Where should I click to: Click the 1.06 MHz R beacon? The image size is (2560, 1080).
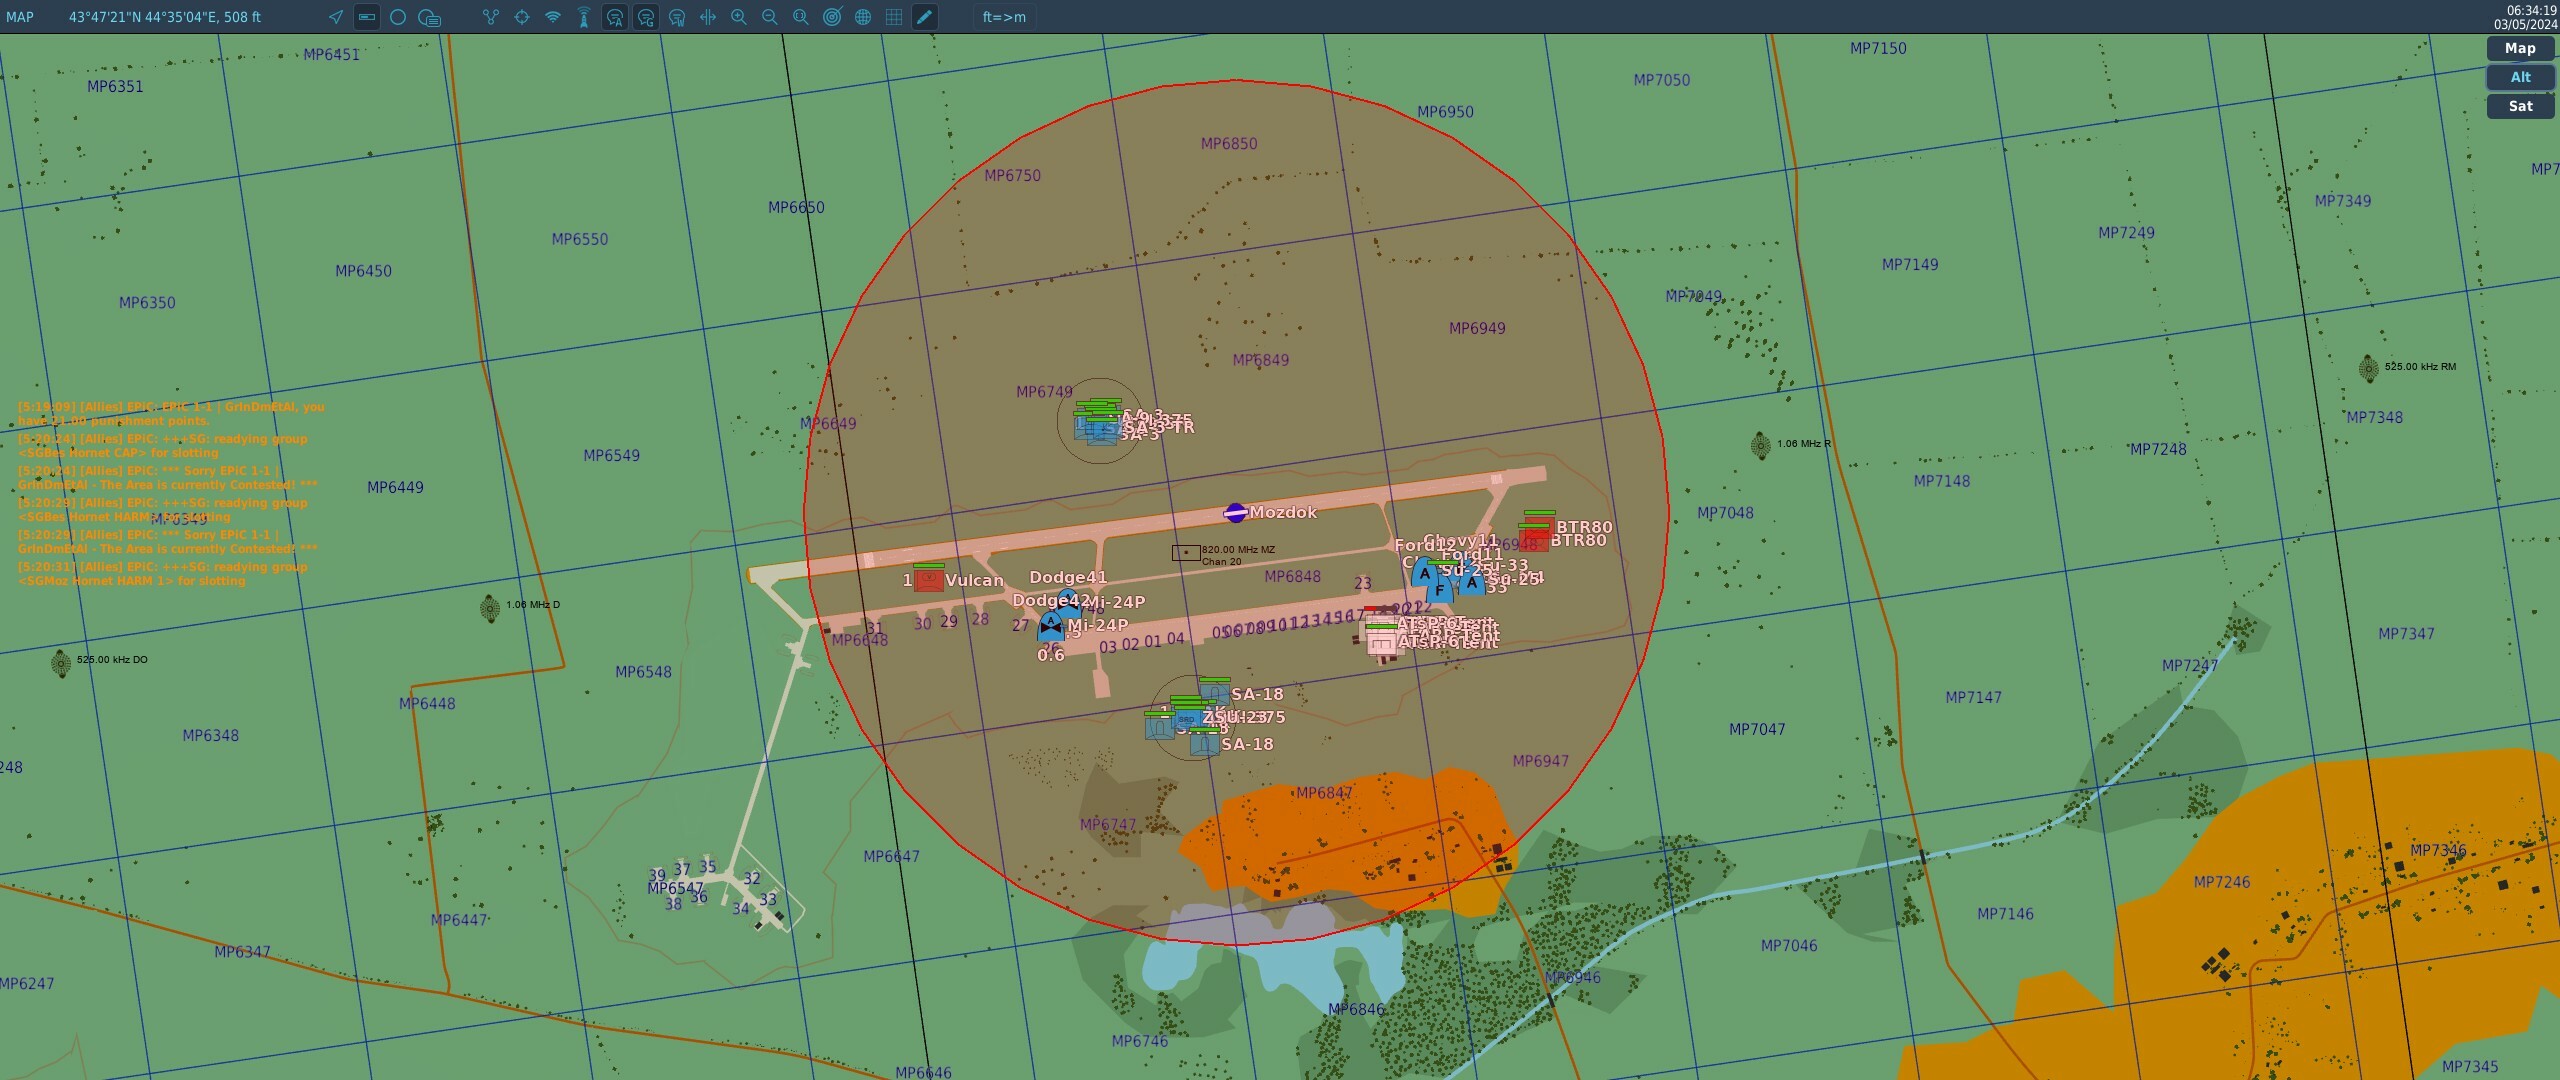click(1761, 445)
